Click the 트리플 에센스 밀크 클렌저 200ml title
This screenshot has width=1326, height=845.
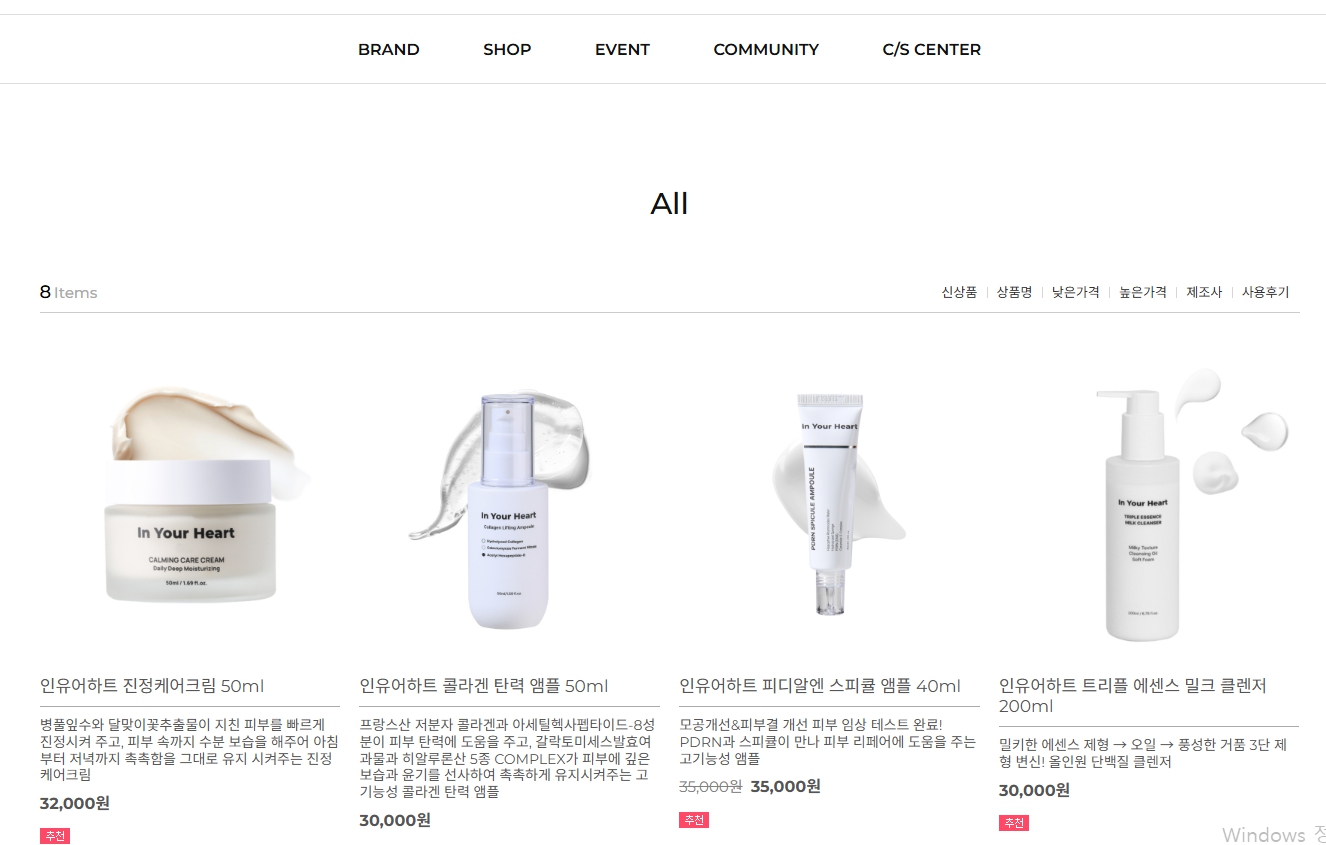1133,696
